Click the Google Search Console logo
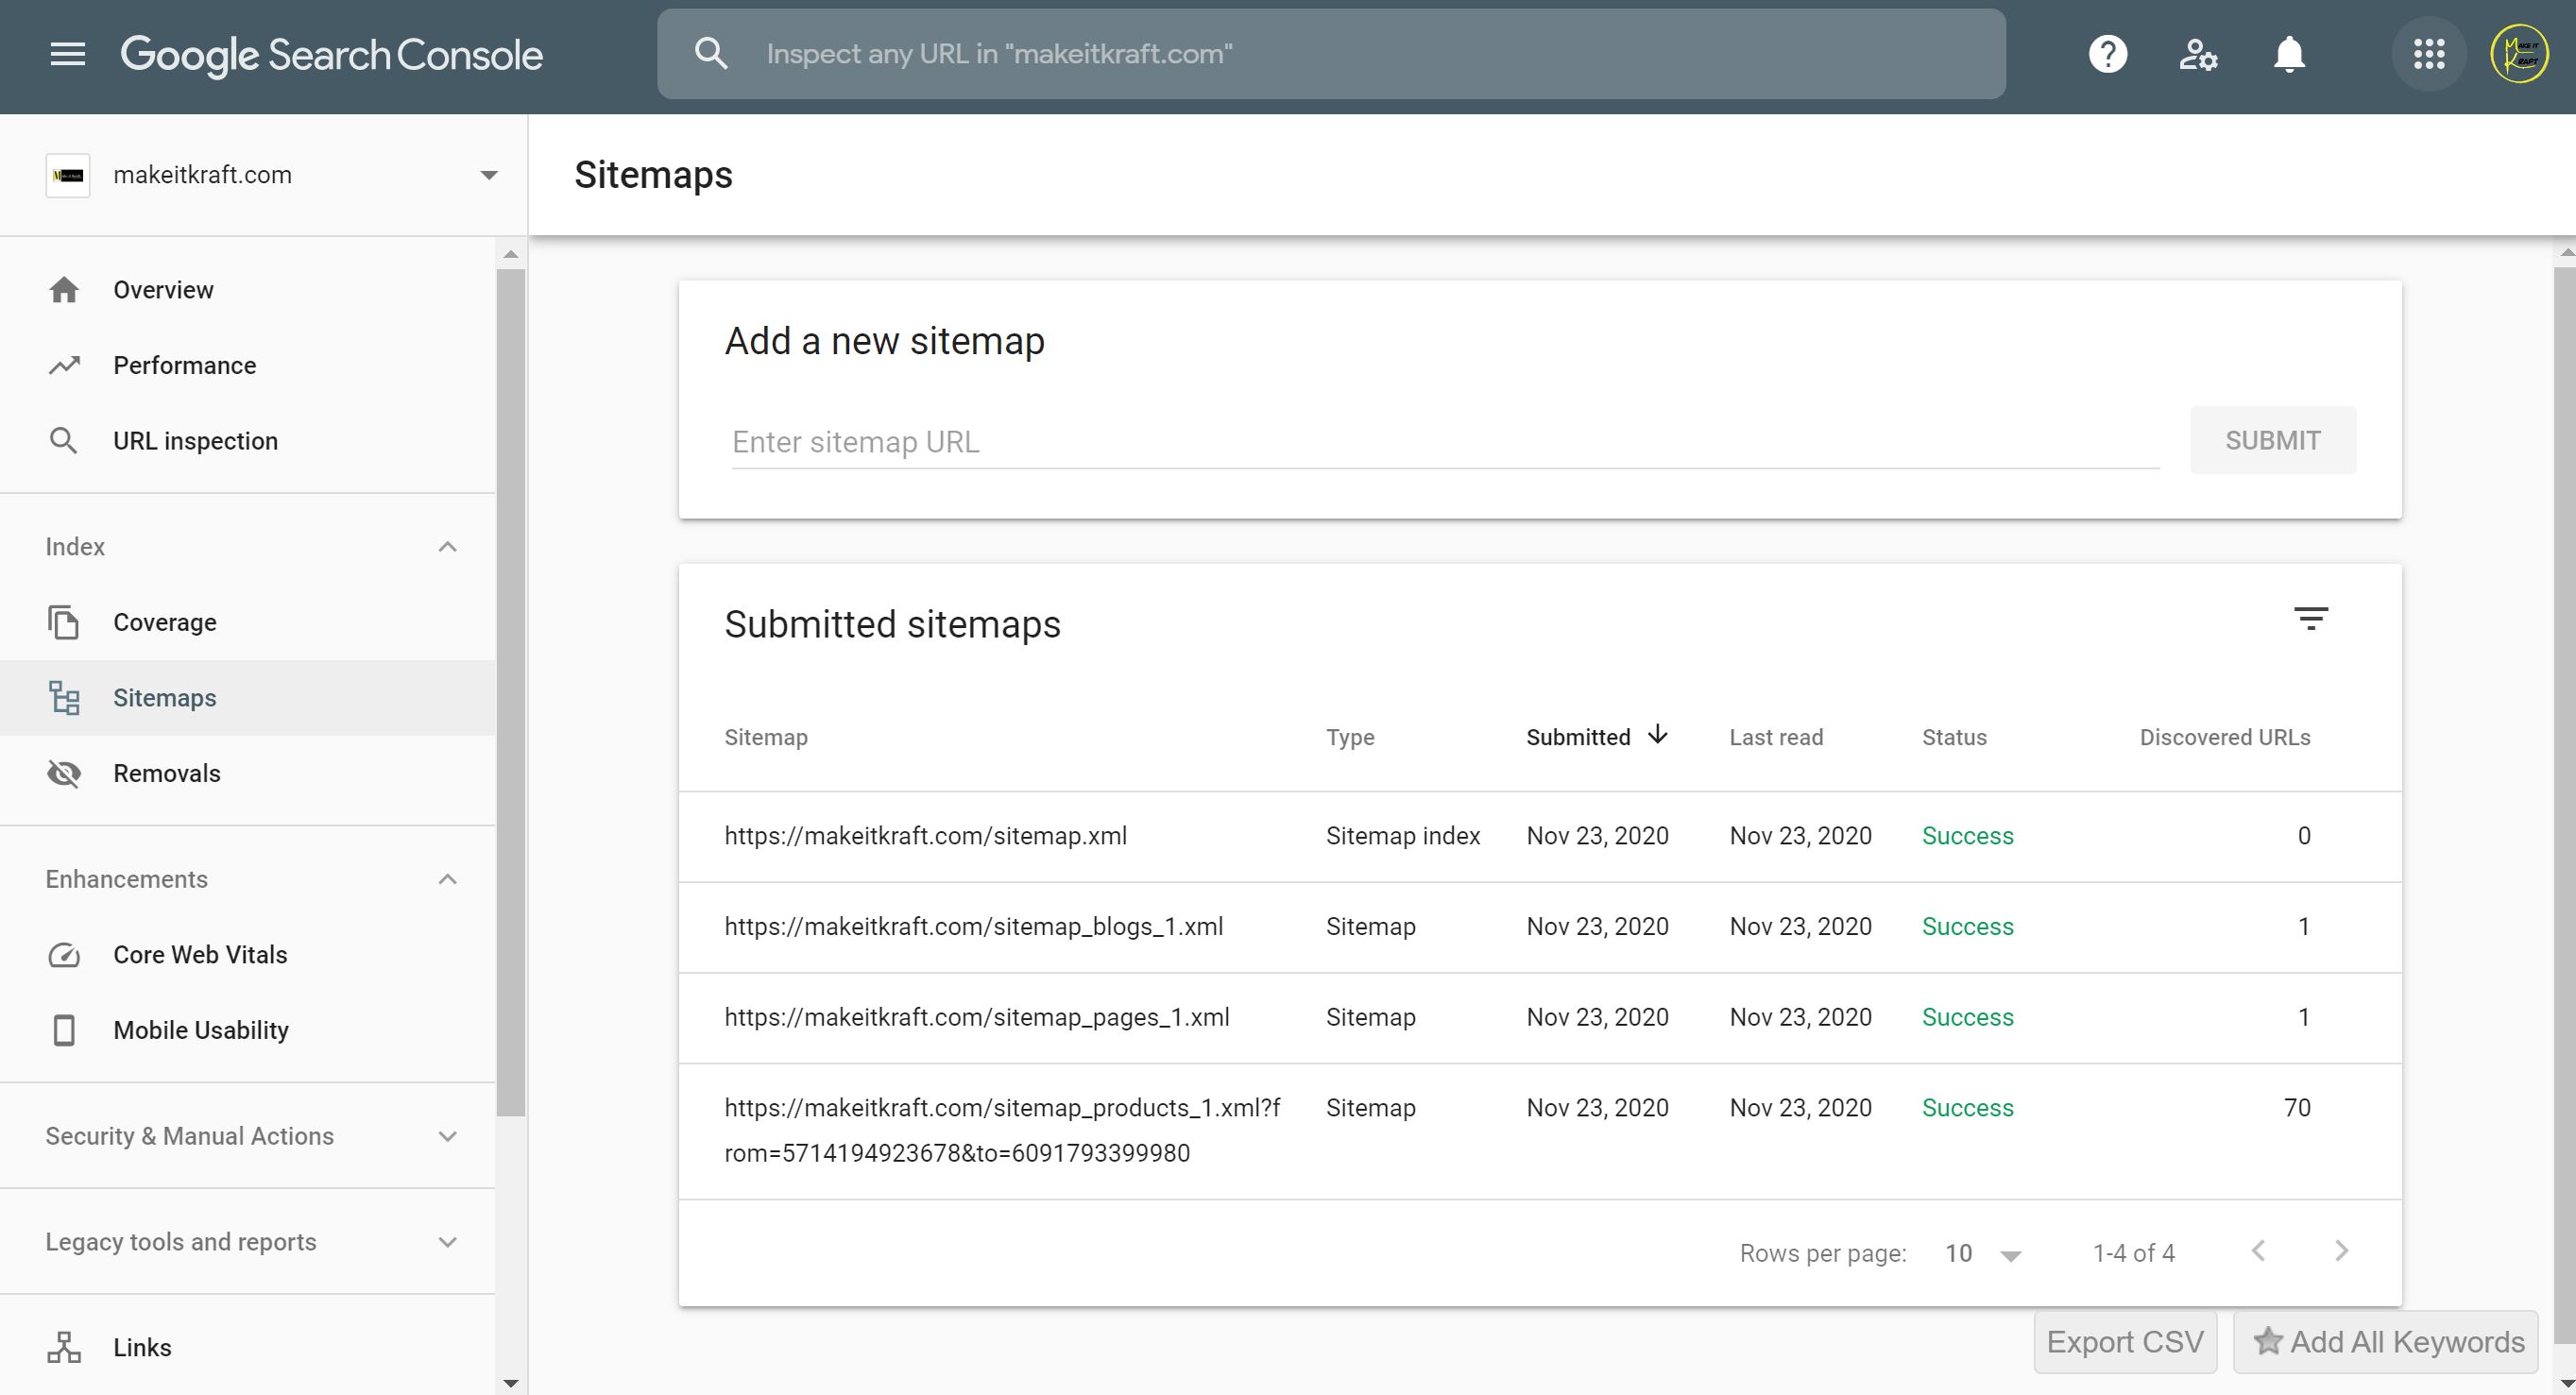The height and width of the screenshot is (1395, 2576). (331, 55)
